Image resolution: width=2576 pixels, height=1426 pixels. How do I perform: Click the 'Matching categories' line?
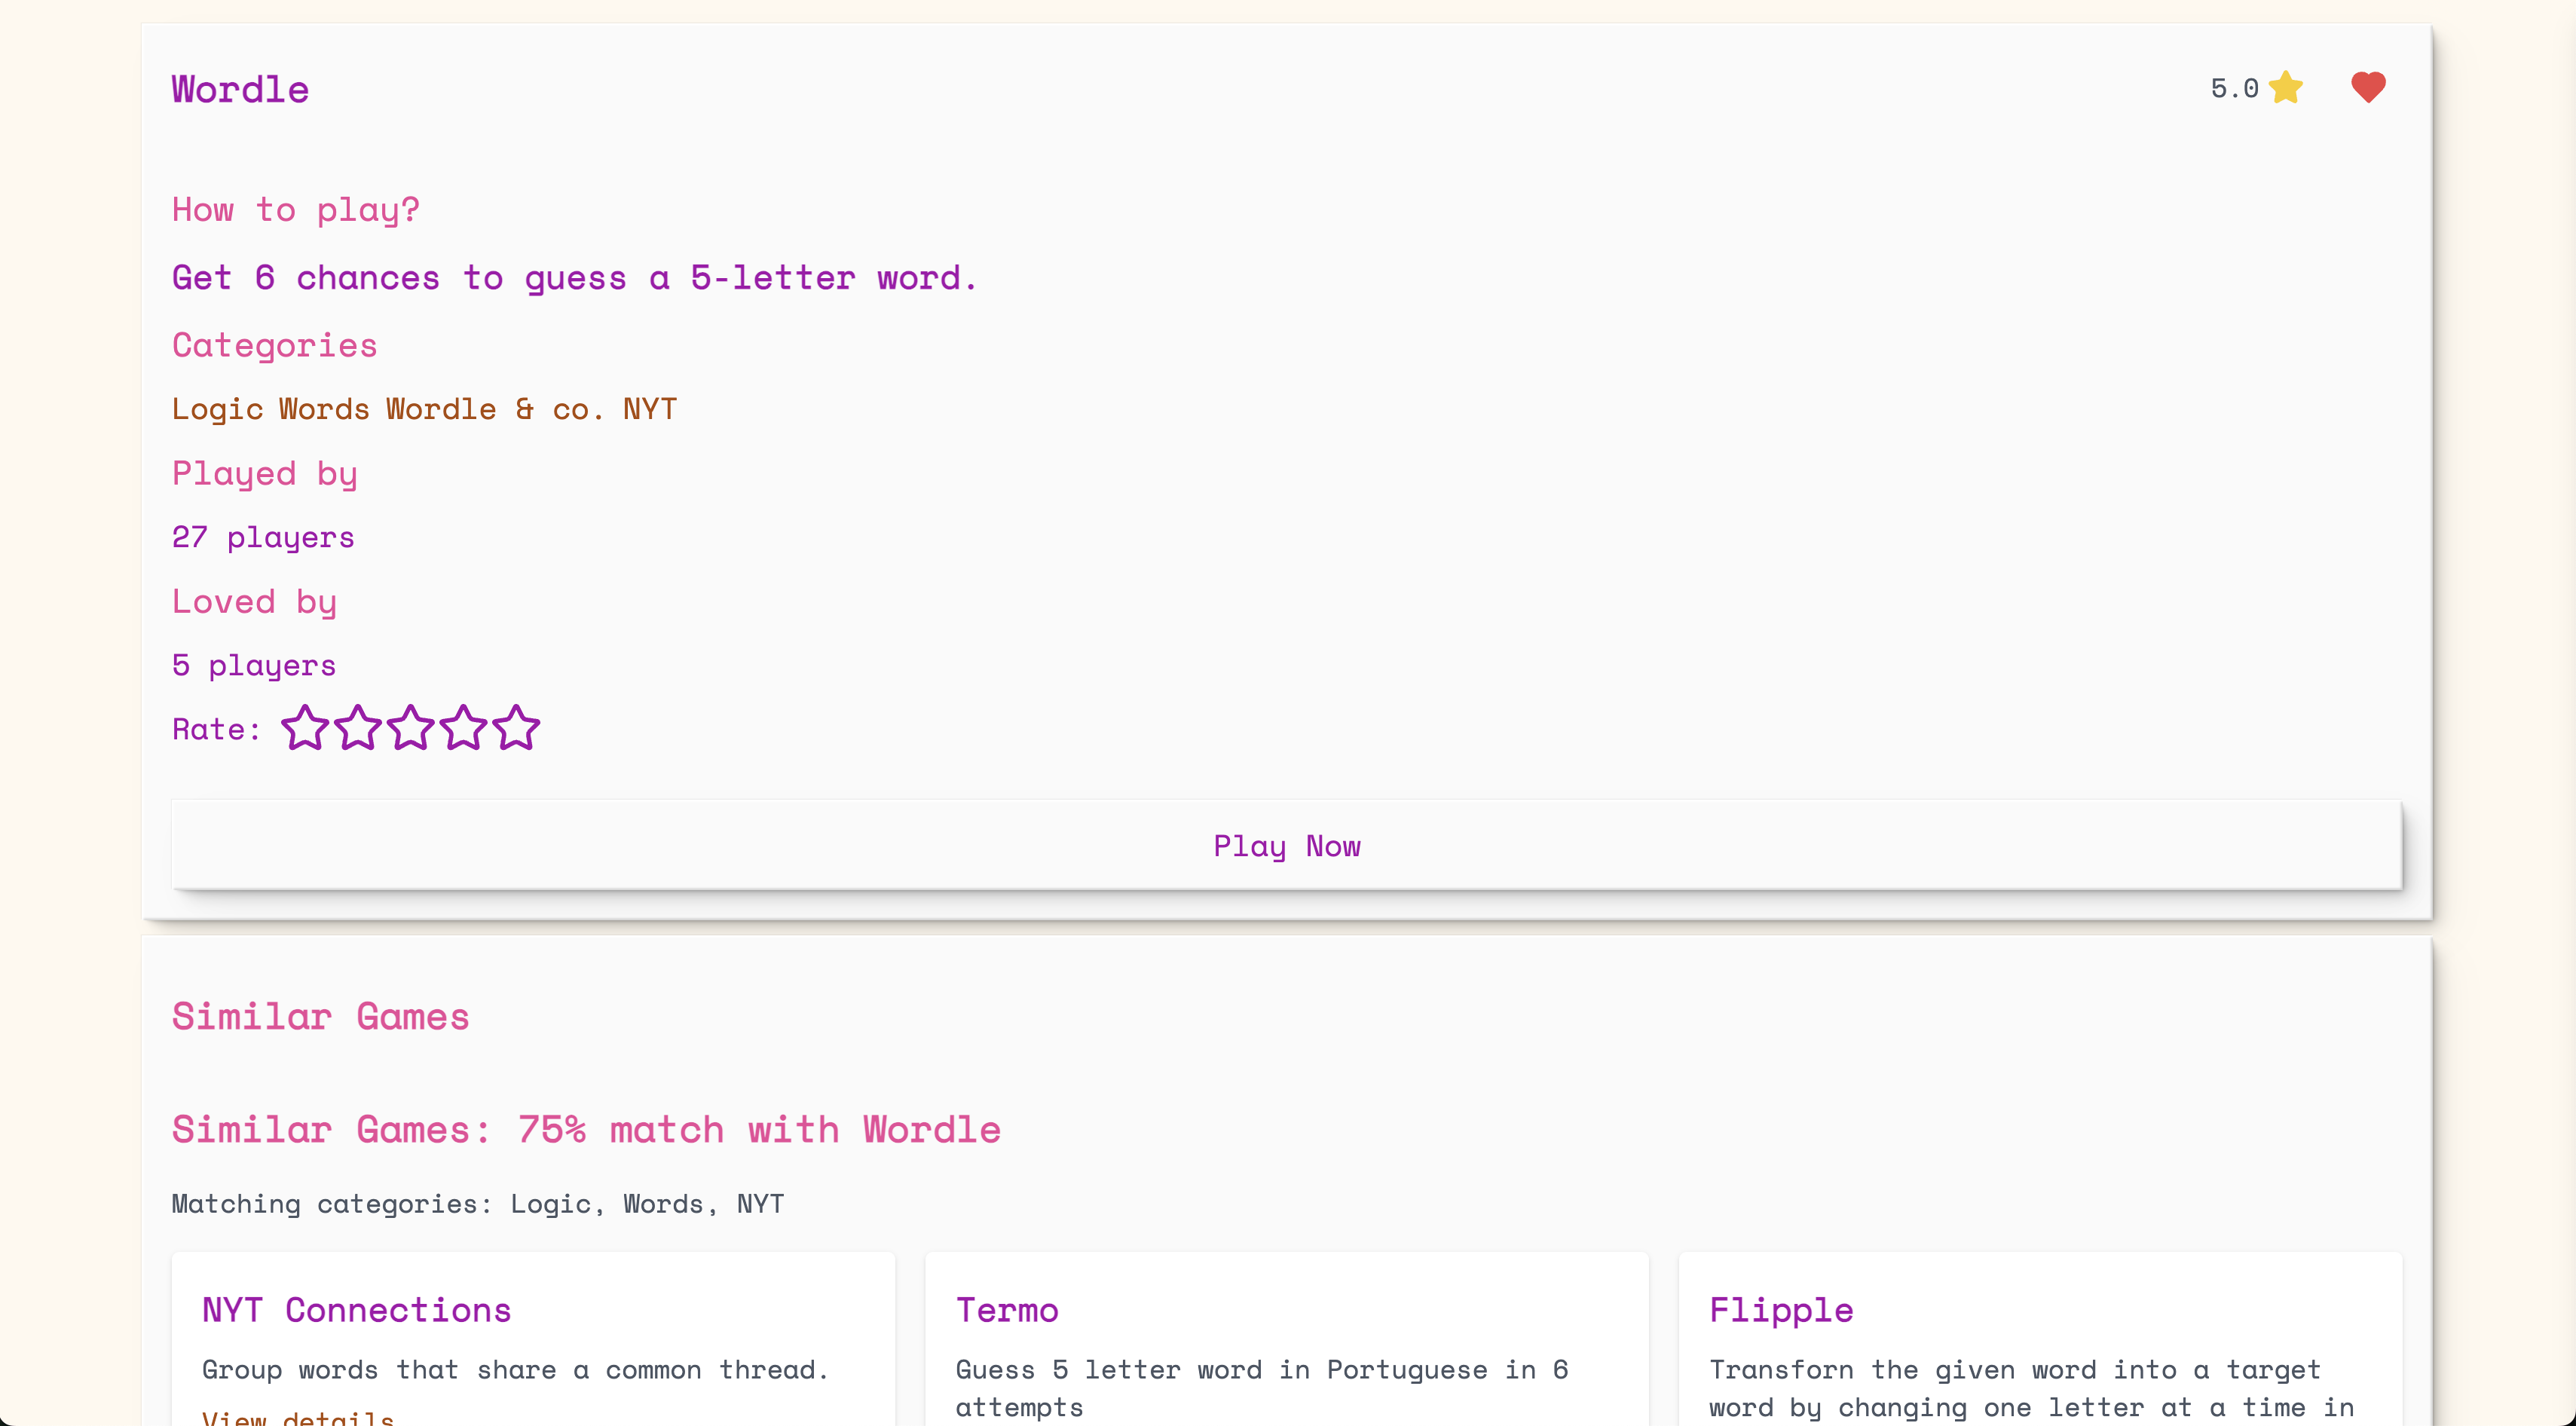tap(478, 1204)
